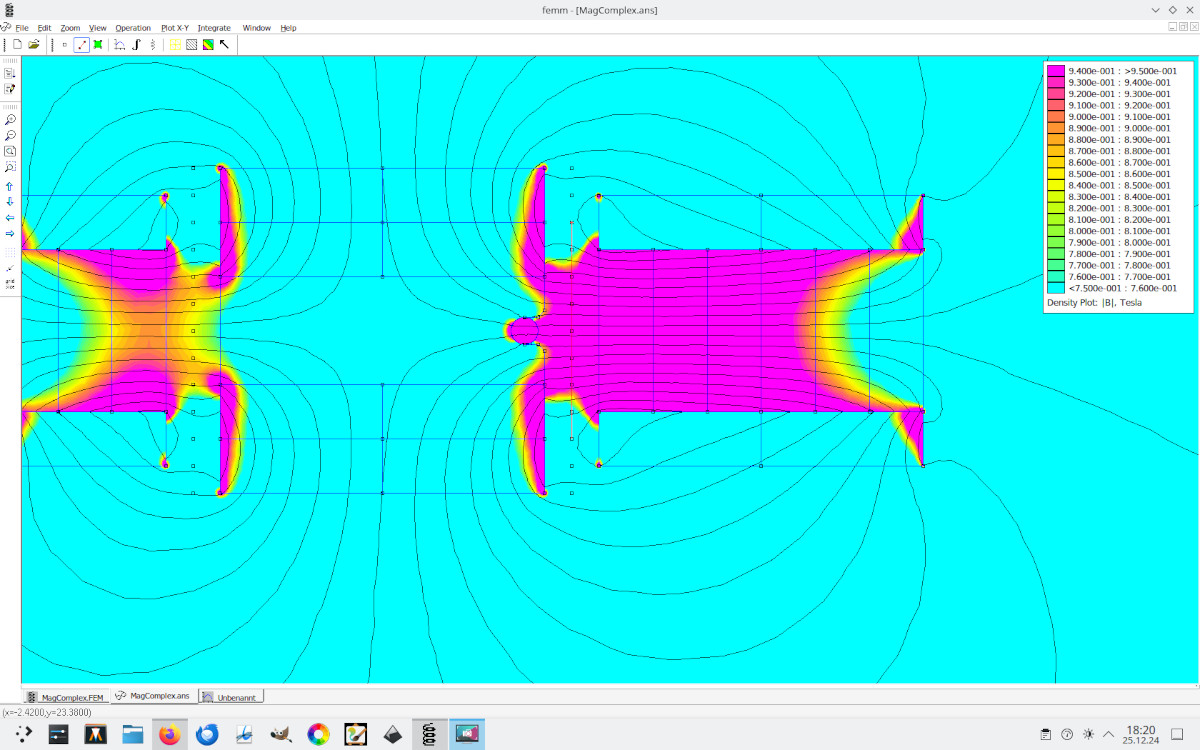Expand the system tray hidden icons arrow
The image size is (1200, 750).
tap(1110, 735)
